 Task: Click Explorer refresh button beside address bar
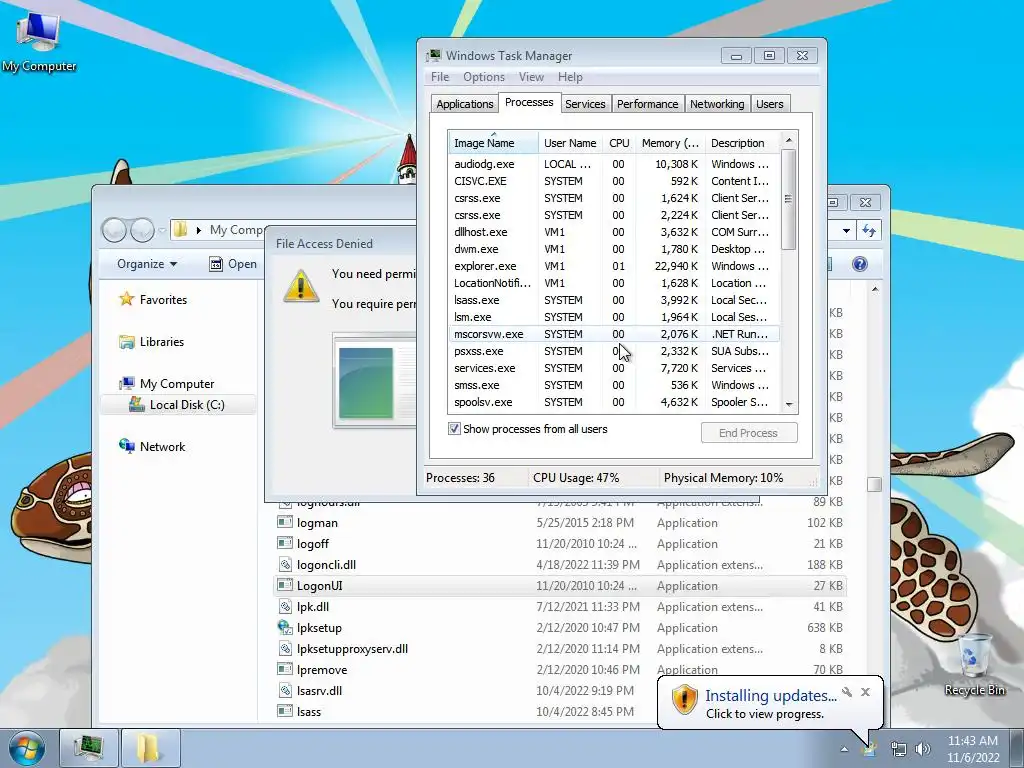point(869,230)
